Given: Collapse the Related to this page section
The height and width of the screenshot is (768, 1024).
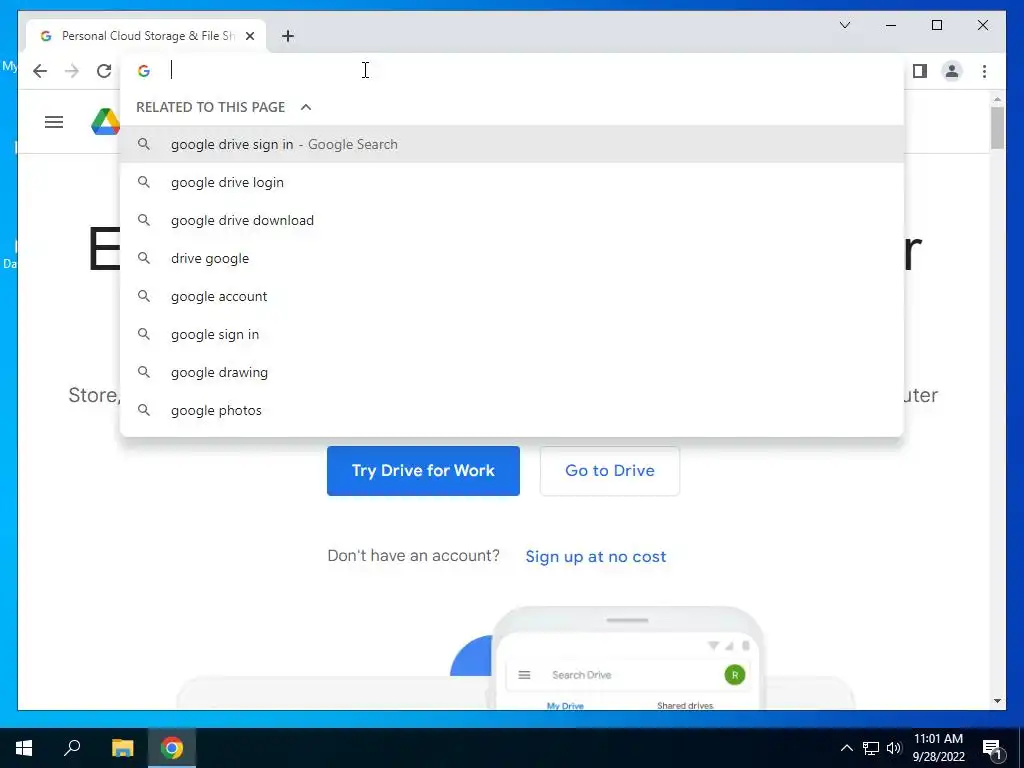Looking at the screenshot, I should tap(306, 107).
